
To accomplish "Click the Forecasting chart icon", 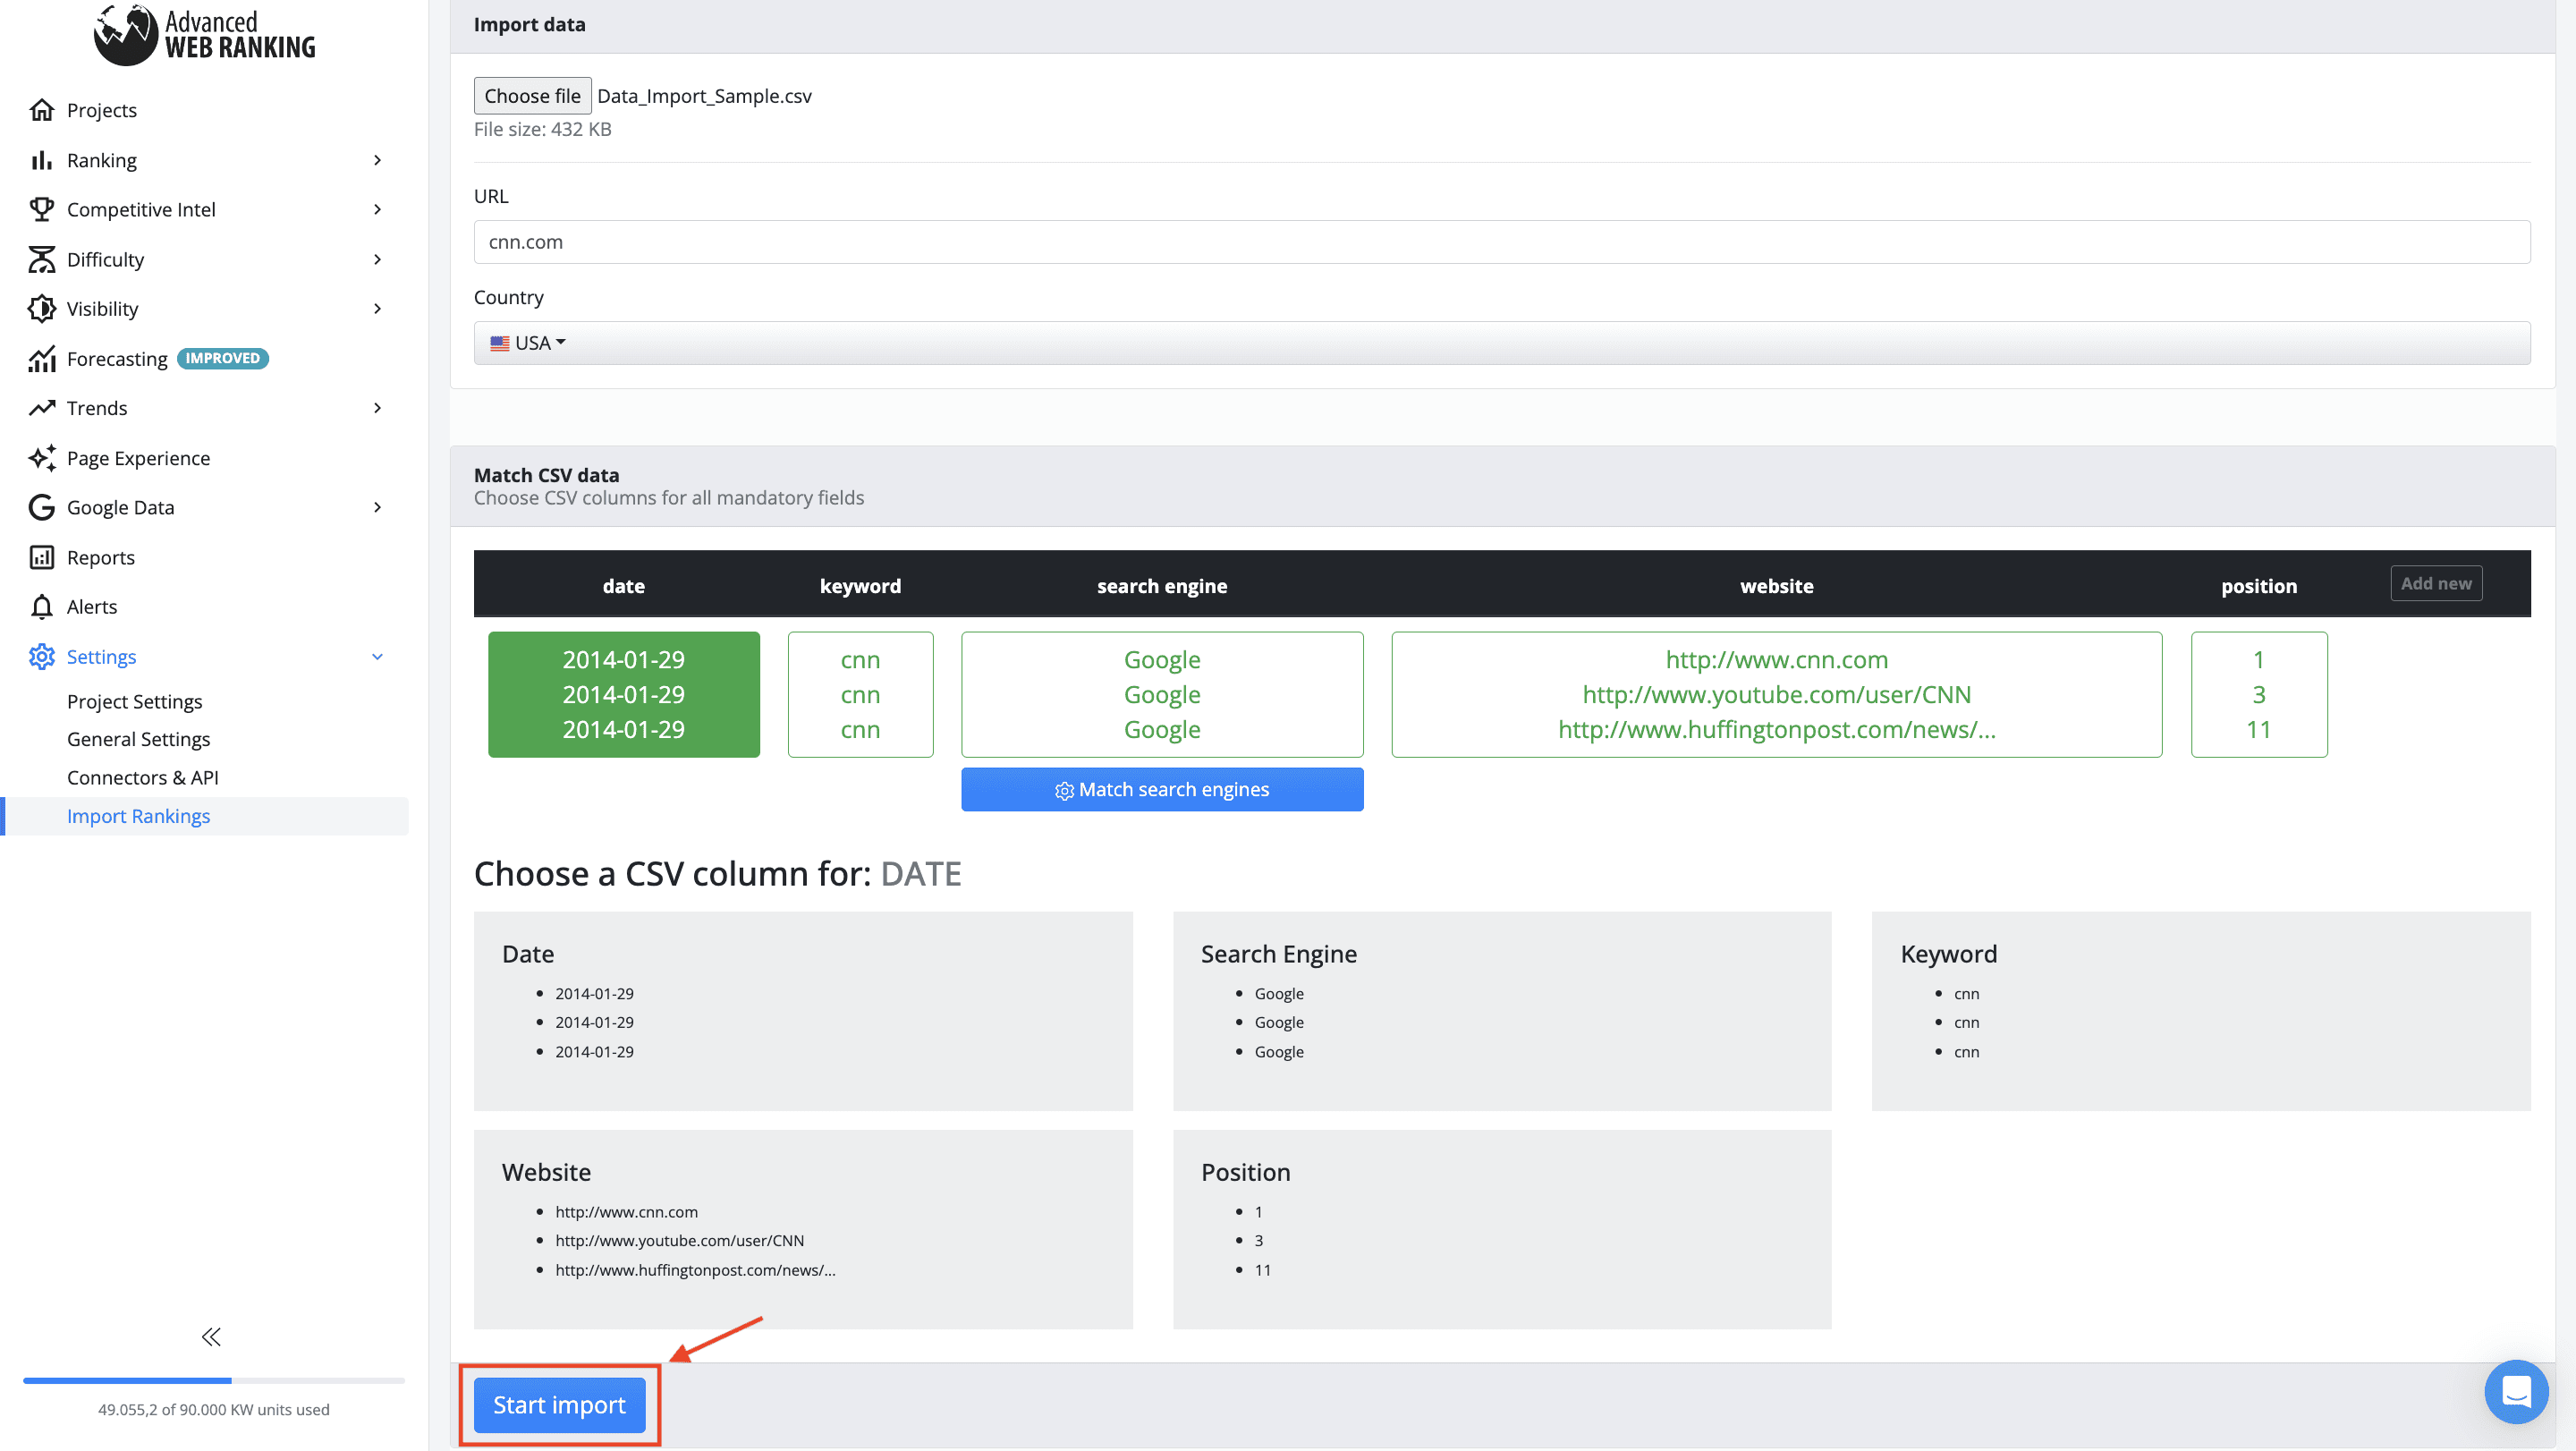I will [x=41, y=358].
